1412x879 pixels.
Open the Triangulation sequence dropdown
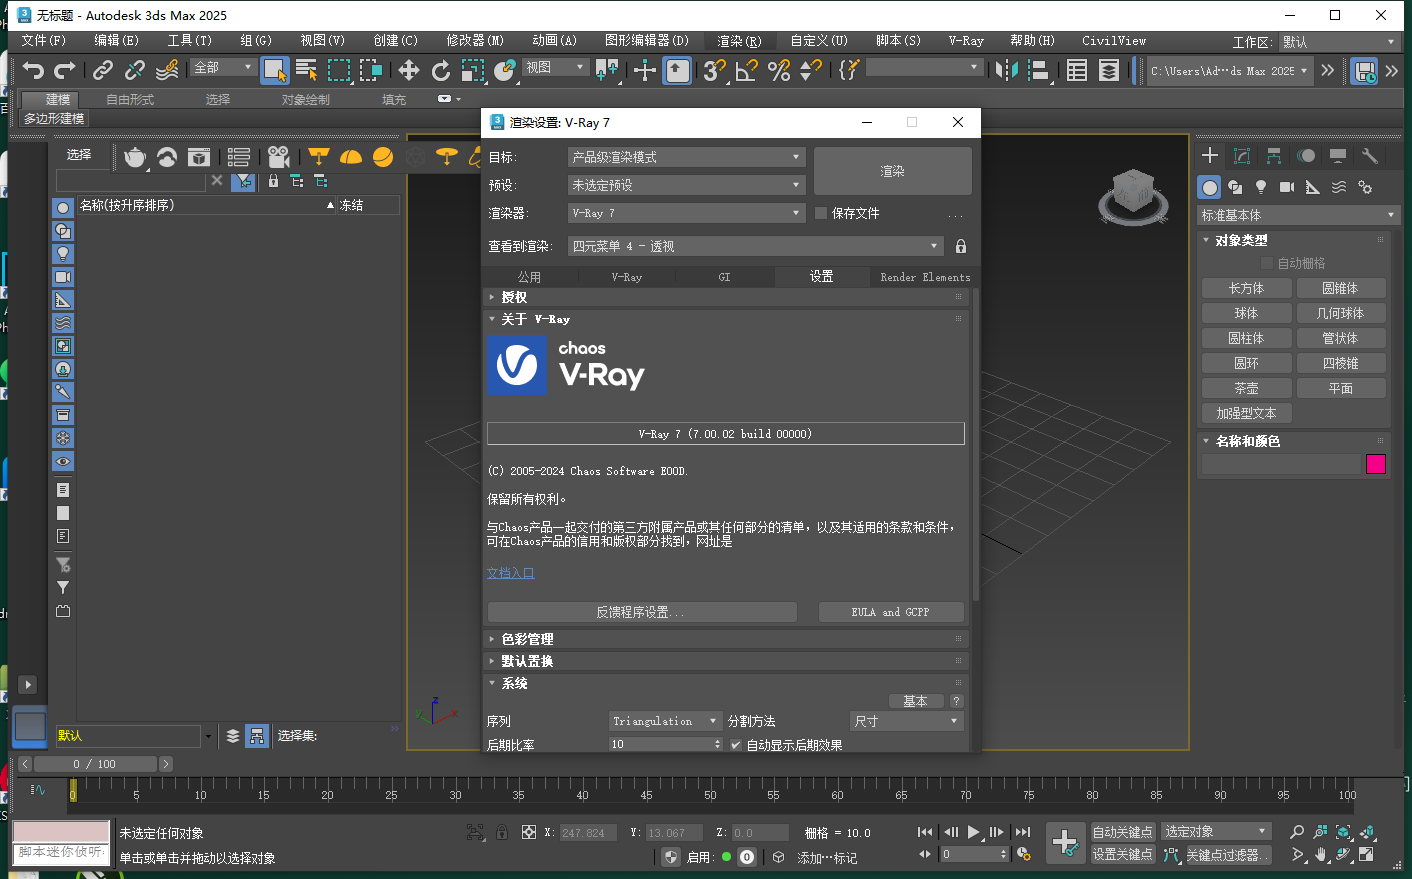[665, 720]
